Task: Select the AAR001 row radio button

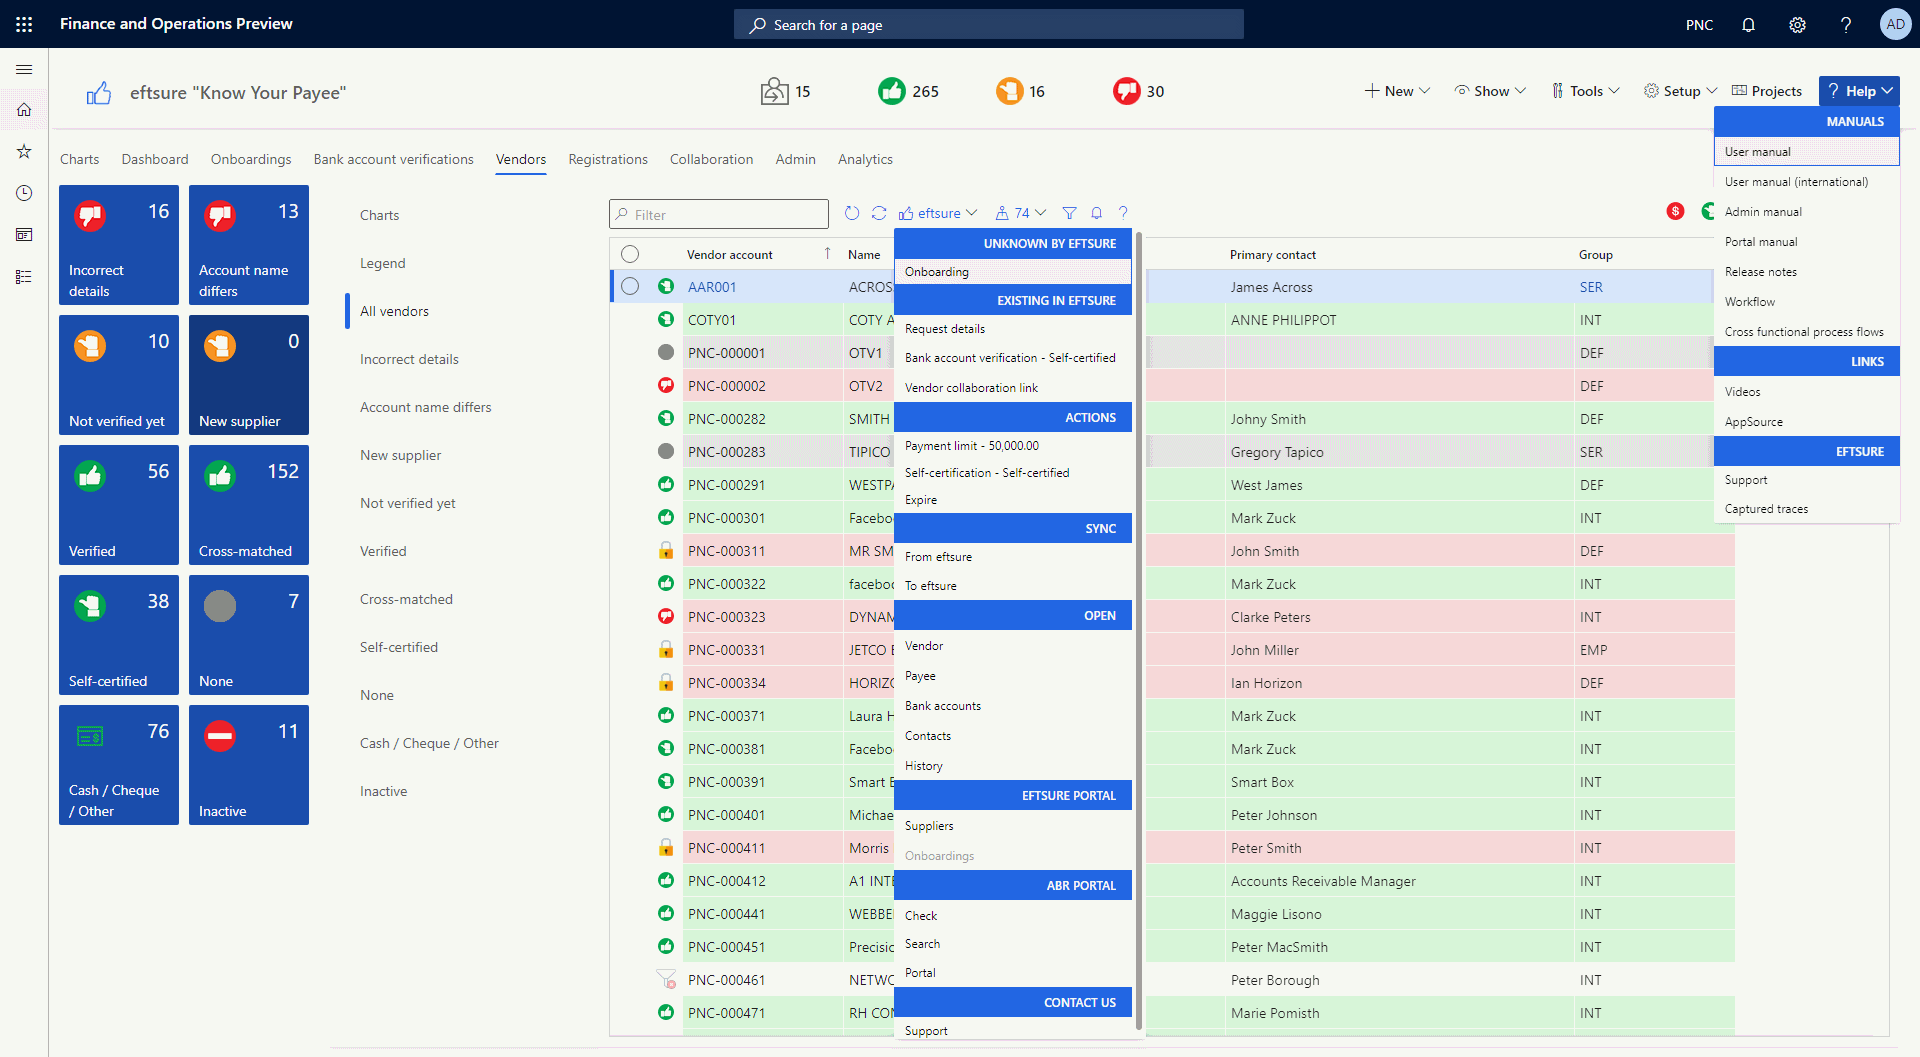Action: coord(630,287)
